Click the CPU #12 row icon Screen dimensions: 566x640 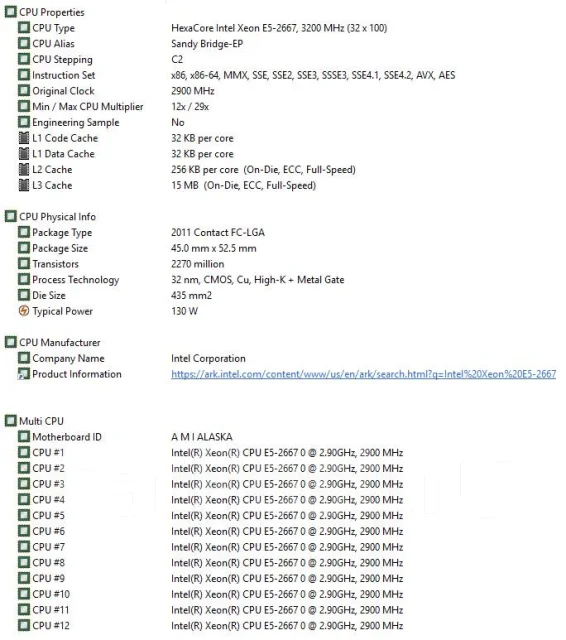click(x=24, y=625)
